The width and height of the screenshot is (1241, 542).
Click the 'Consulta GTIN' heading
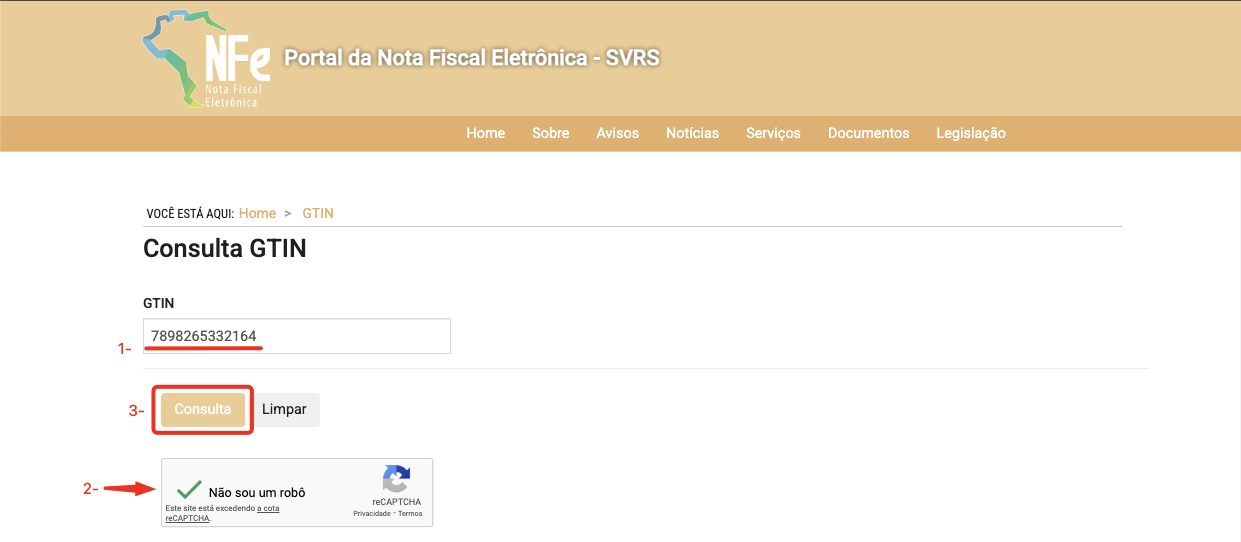[225, 249]
